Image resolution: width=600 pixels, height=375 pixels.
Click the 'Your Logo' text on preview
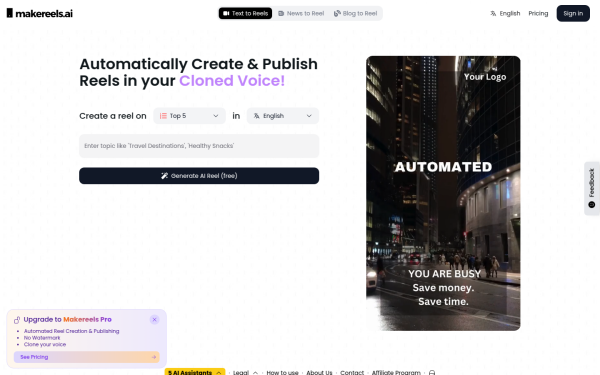(485, 77)
